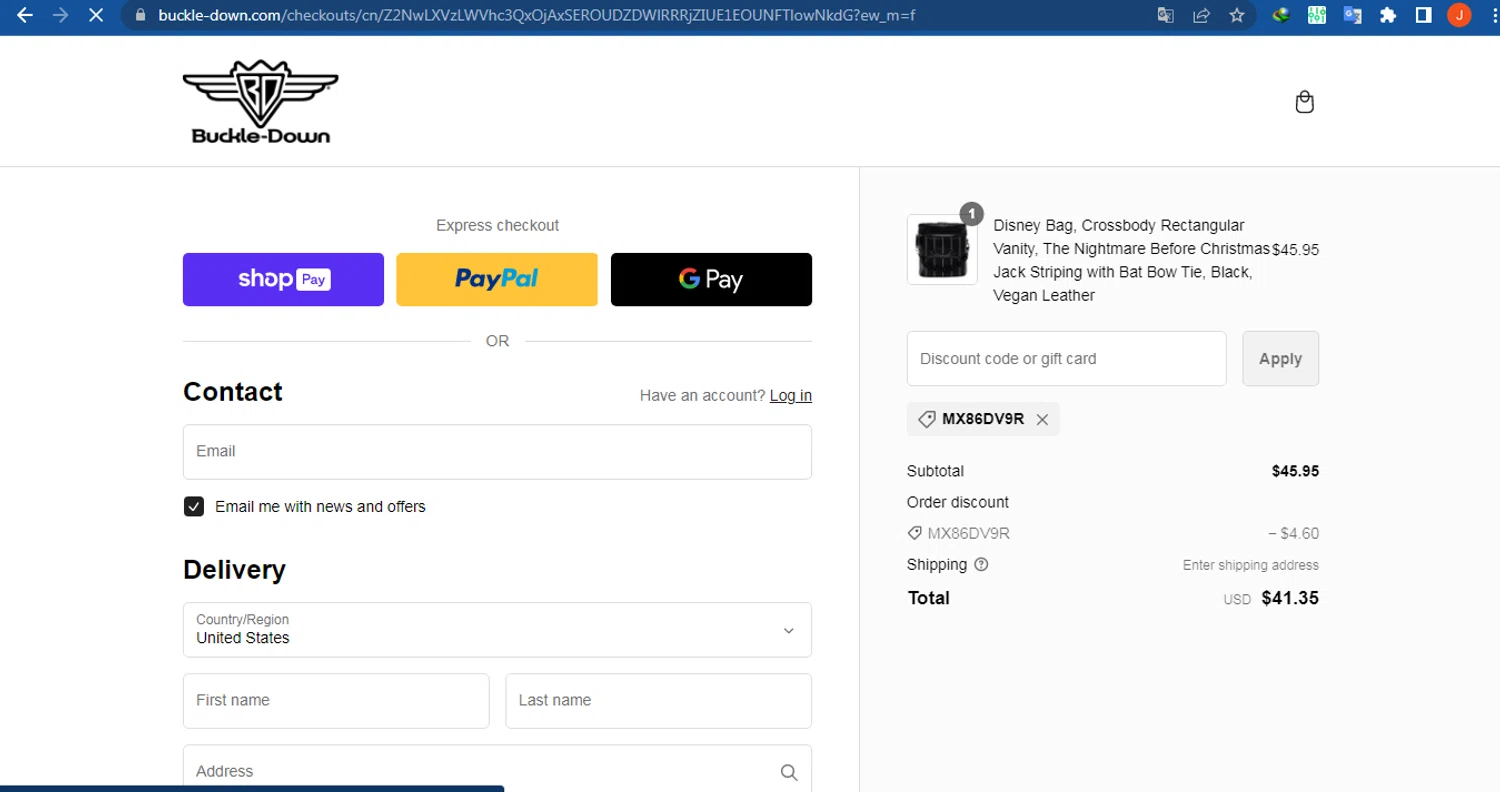1500x792 pixels.
Task: Open the browser side panel icon
Action: coord(1423,15)
